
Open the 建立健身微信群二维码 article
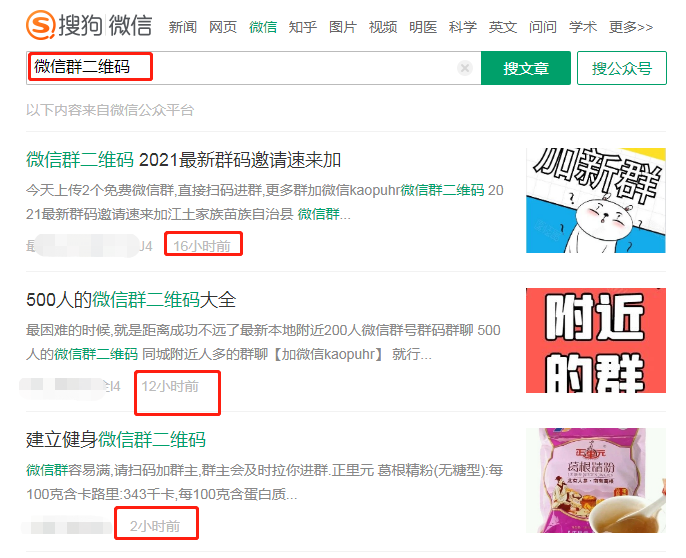click(116, 440)
